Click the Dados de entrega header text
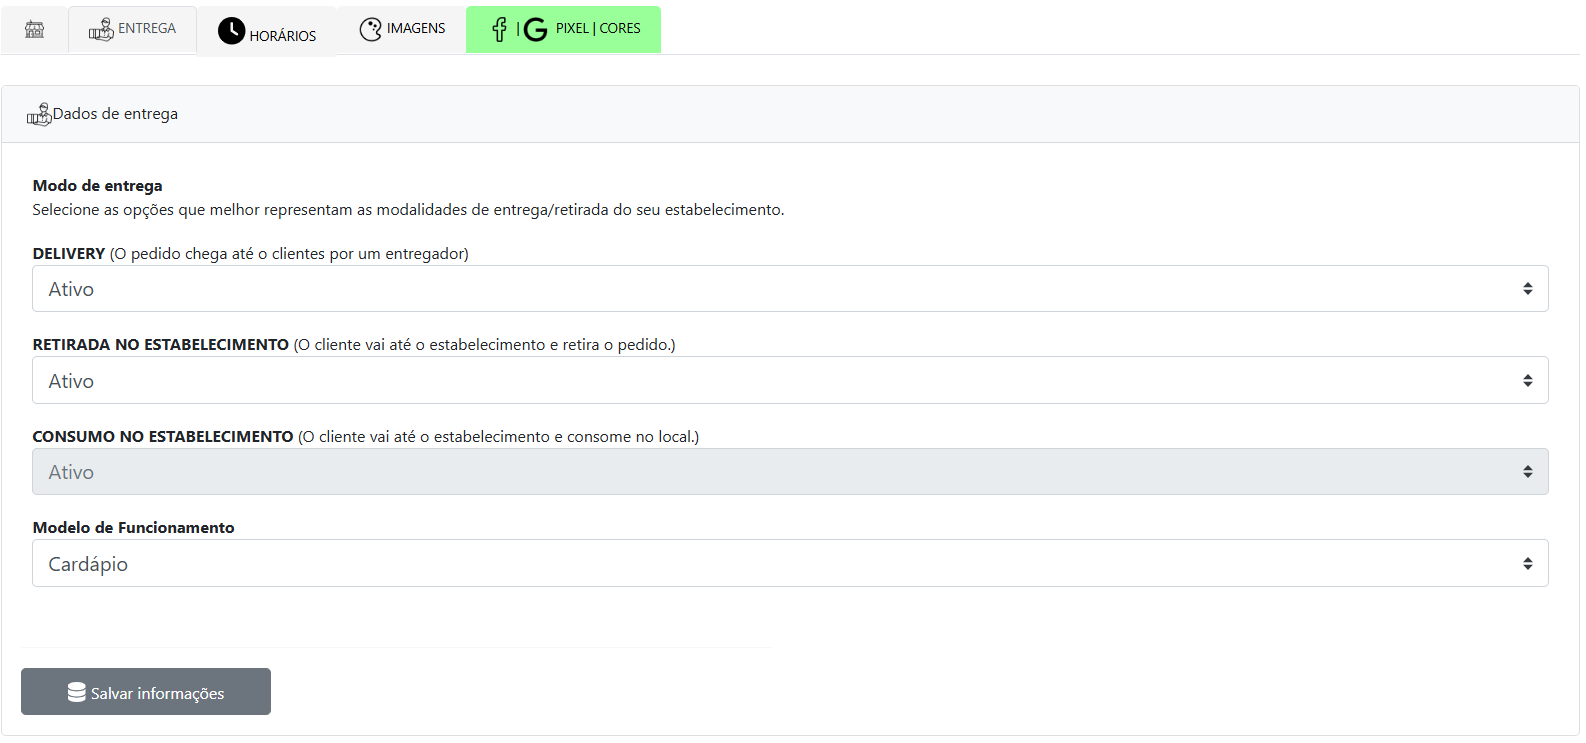 pos(115,114)
